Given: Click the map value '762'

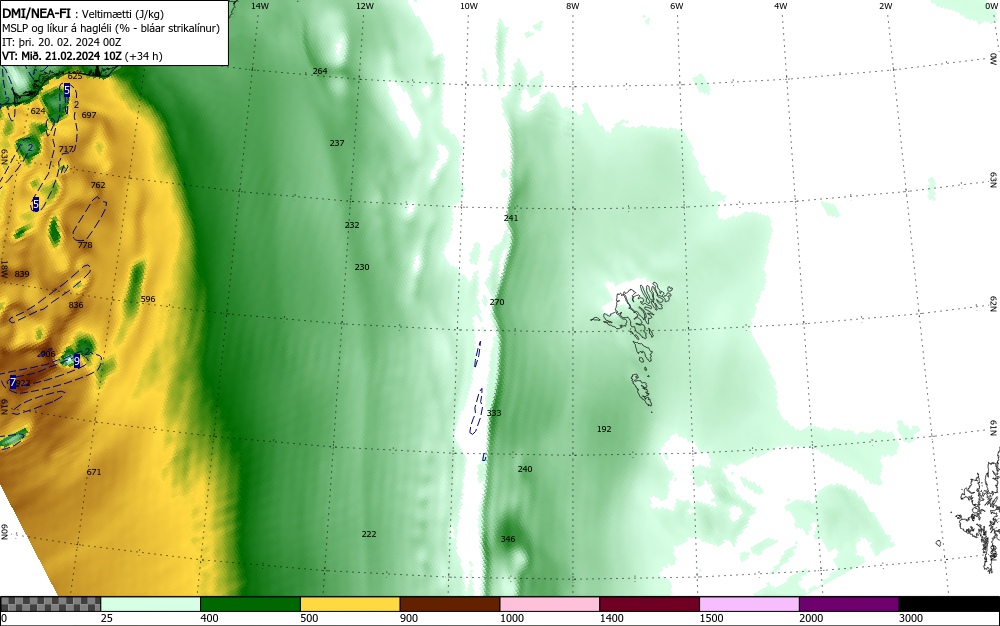Looking at the screenshot, I should pos(98,186).
